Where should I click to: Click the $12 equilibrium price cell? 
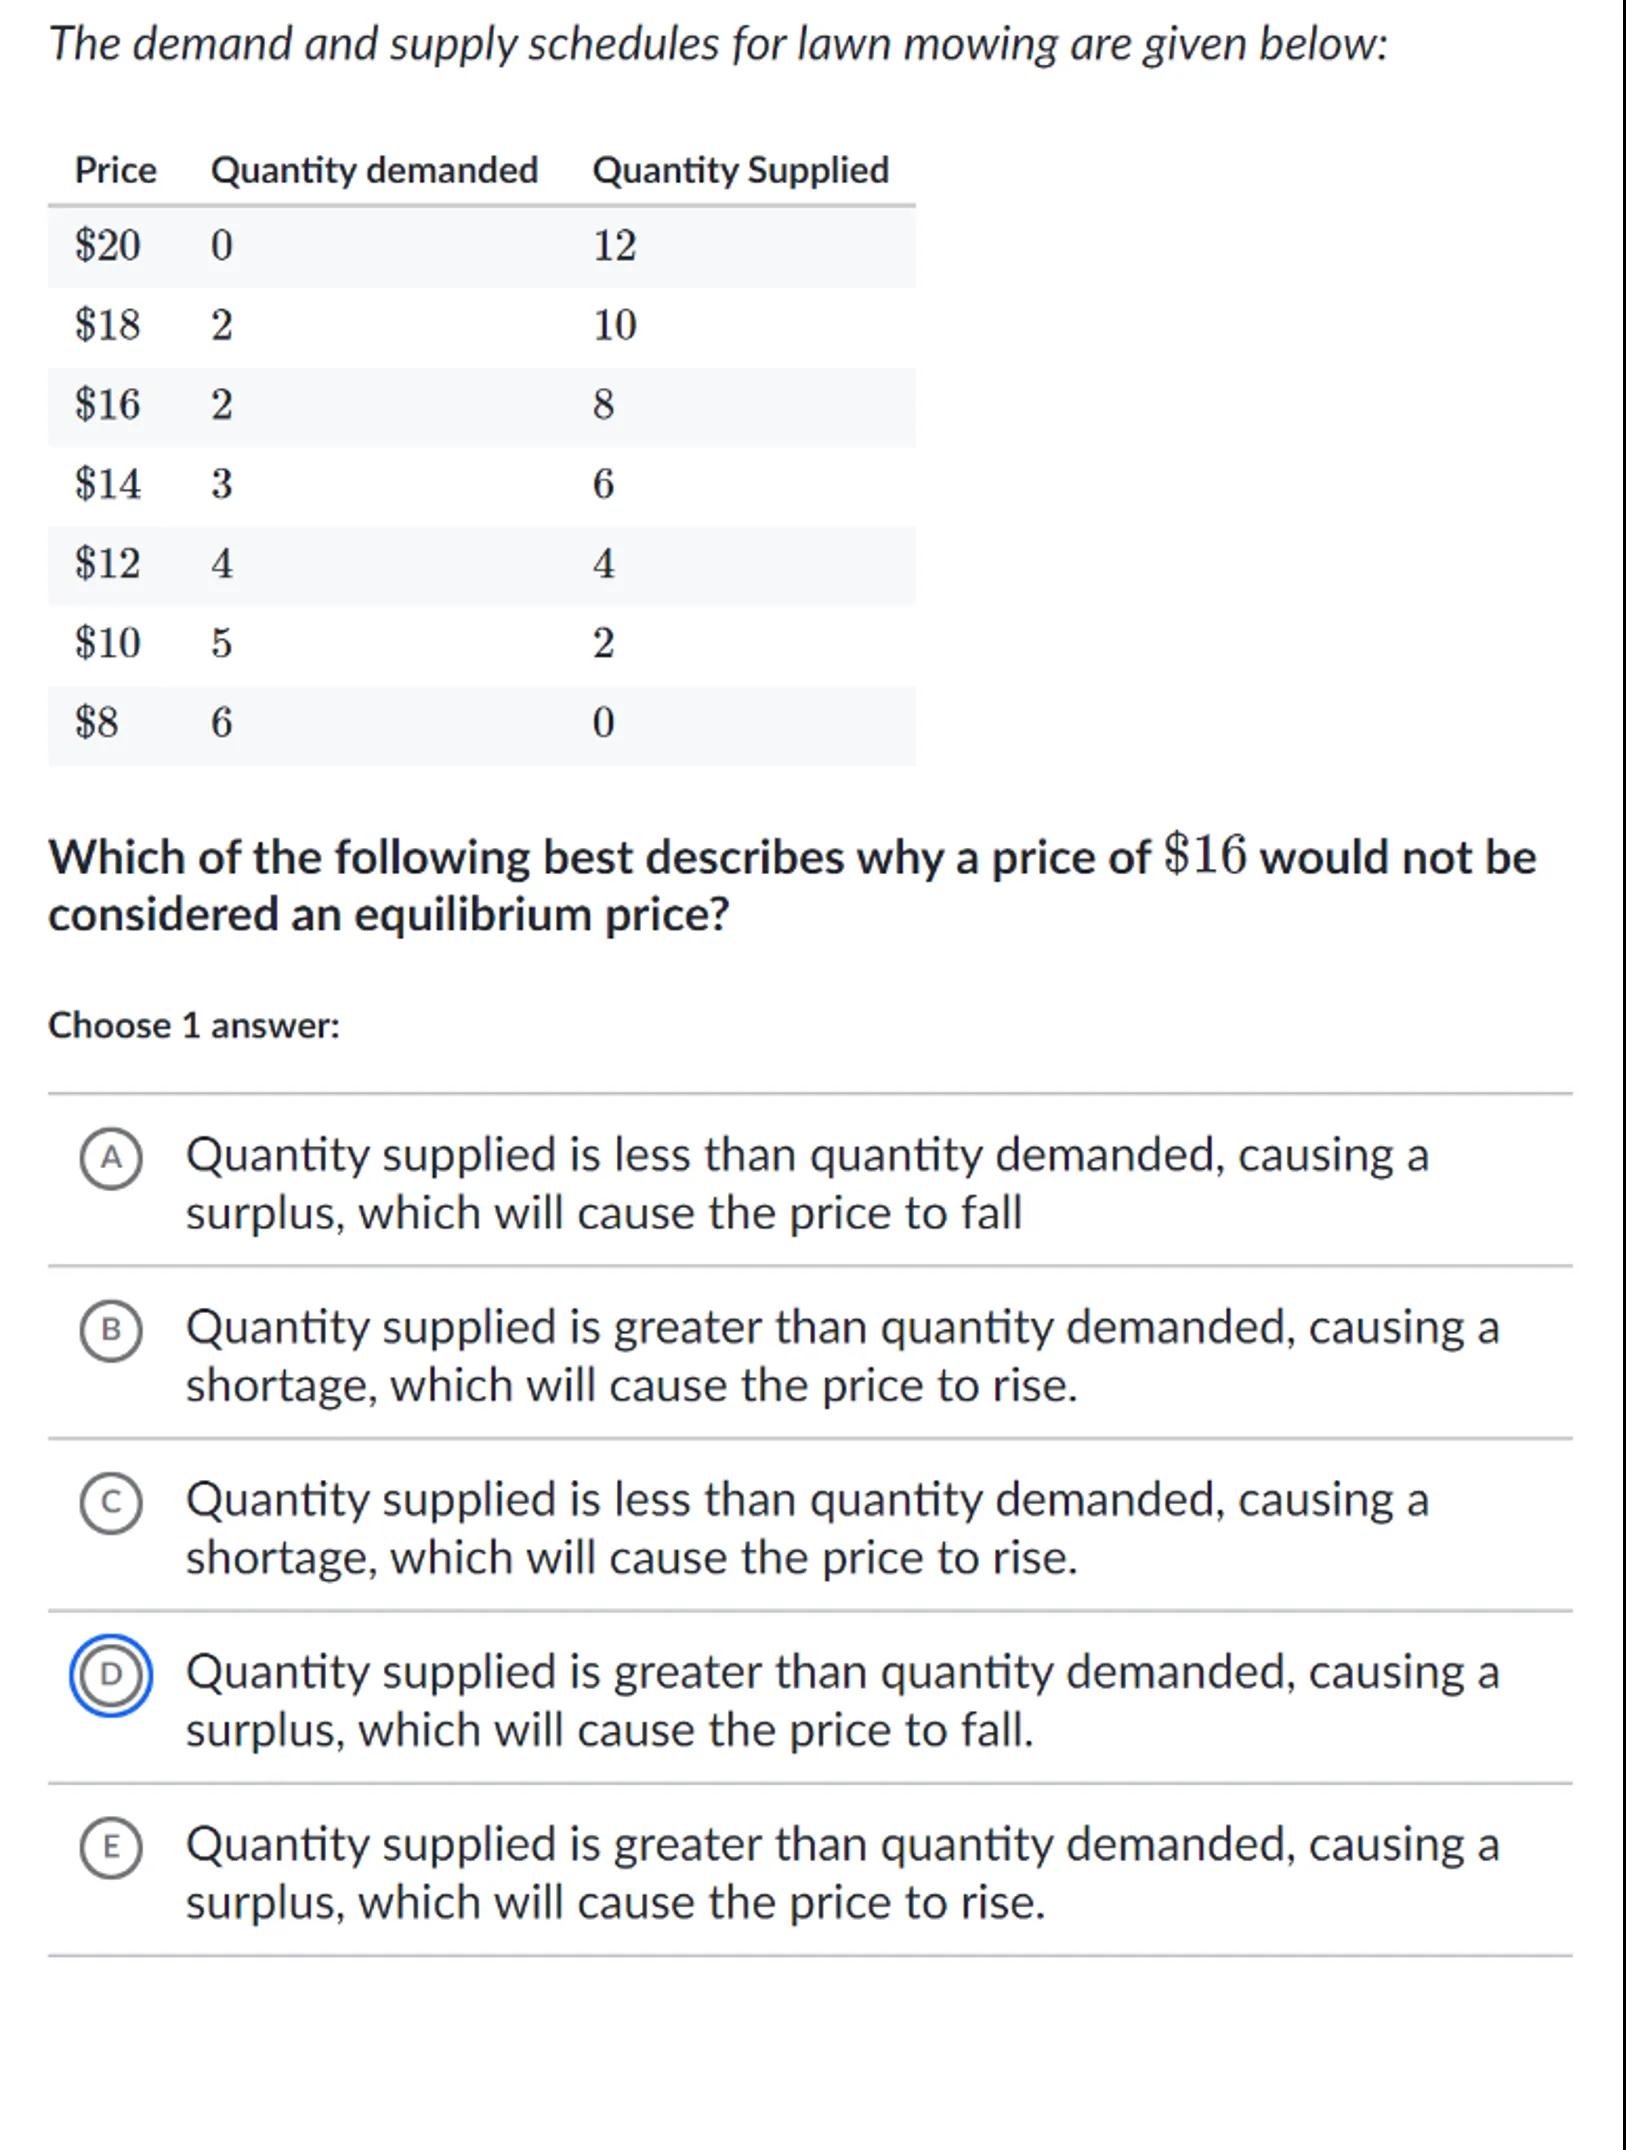coord(108,563)
